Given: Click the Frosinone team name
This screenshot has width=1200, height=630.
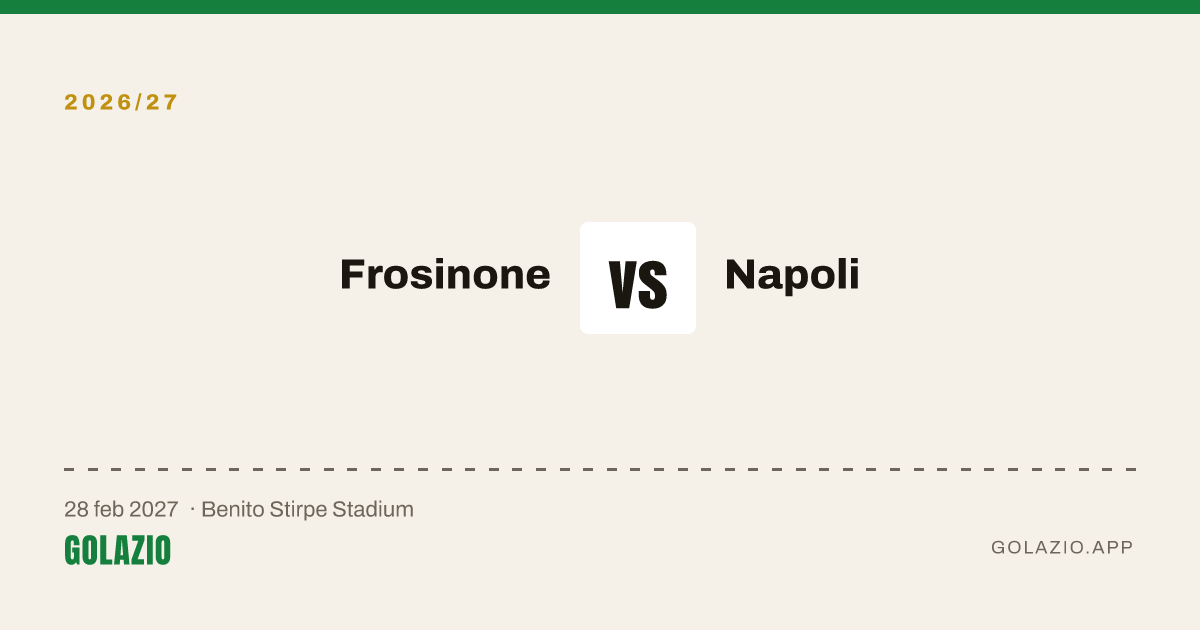Looking at the screenshot, I should coord(445,274).
